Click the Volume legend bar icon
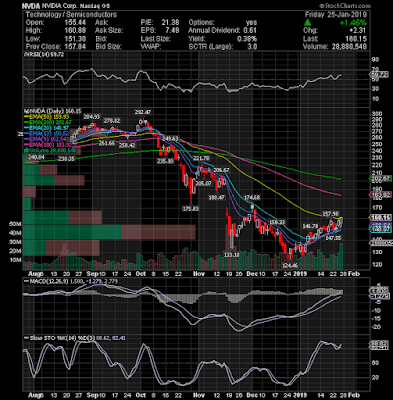This screenshot has height=400, width=393. coord(25,150)
